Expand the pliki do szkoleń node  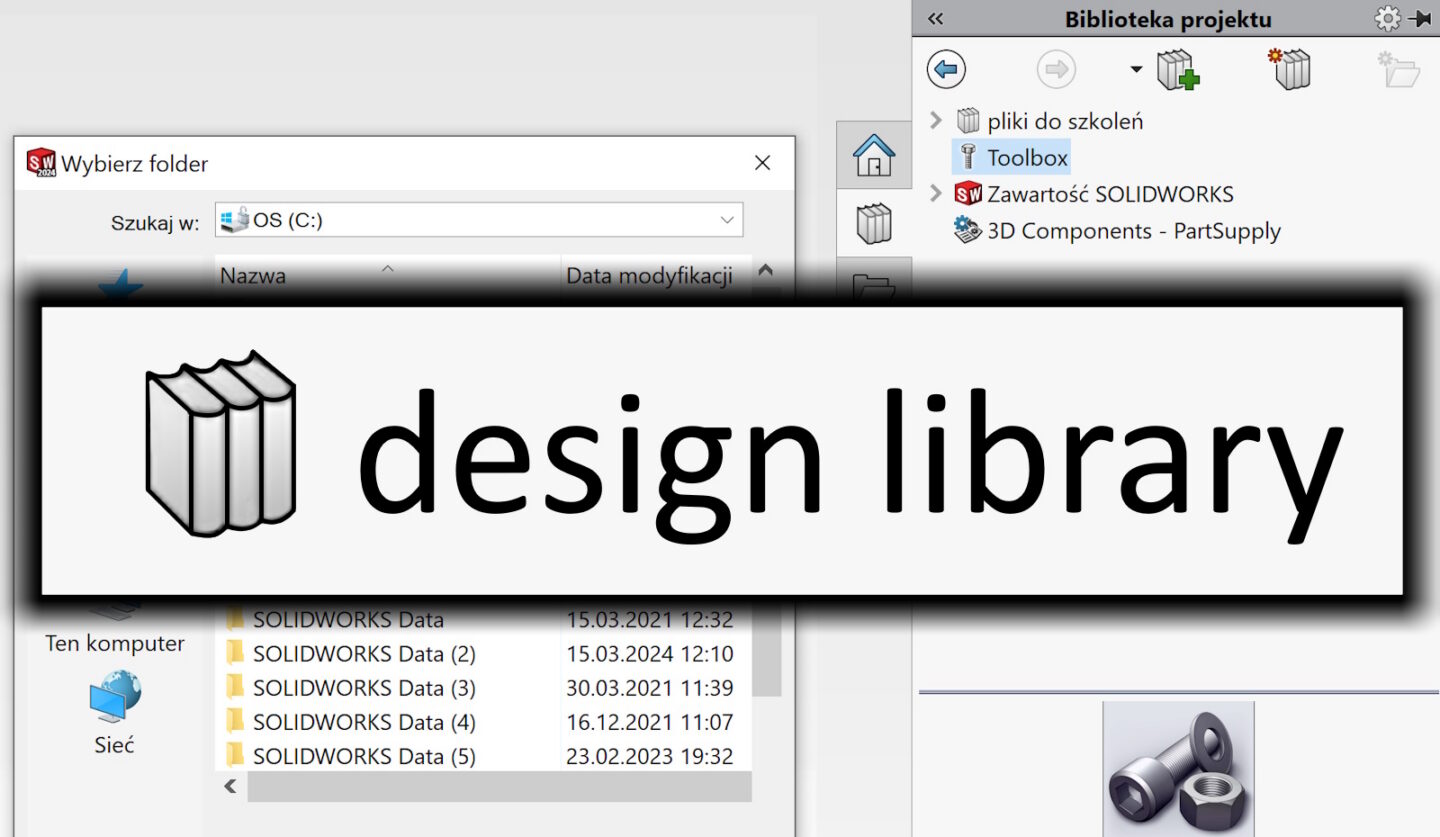(x=936, y=121)
